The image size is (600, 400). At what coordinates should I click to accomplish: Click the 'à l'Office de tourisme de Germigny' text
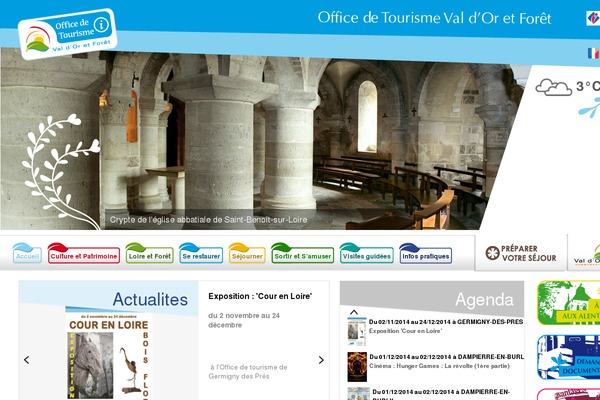point(248,372)
